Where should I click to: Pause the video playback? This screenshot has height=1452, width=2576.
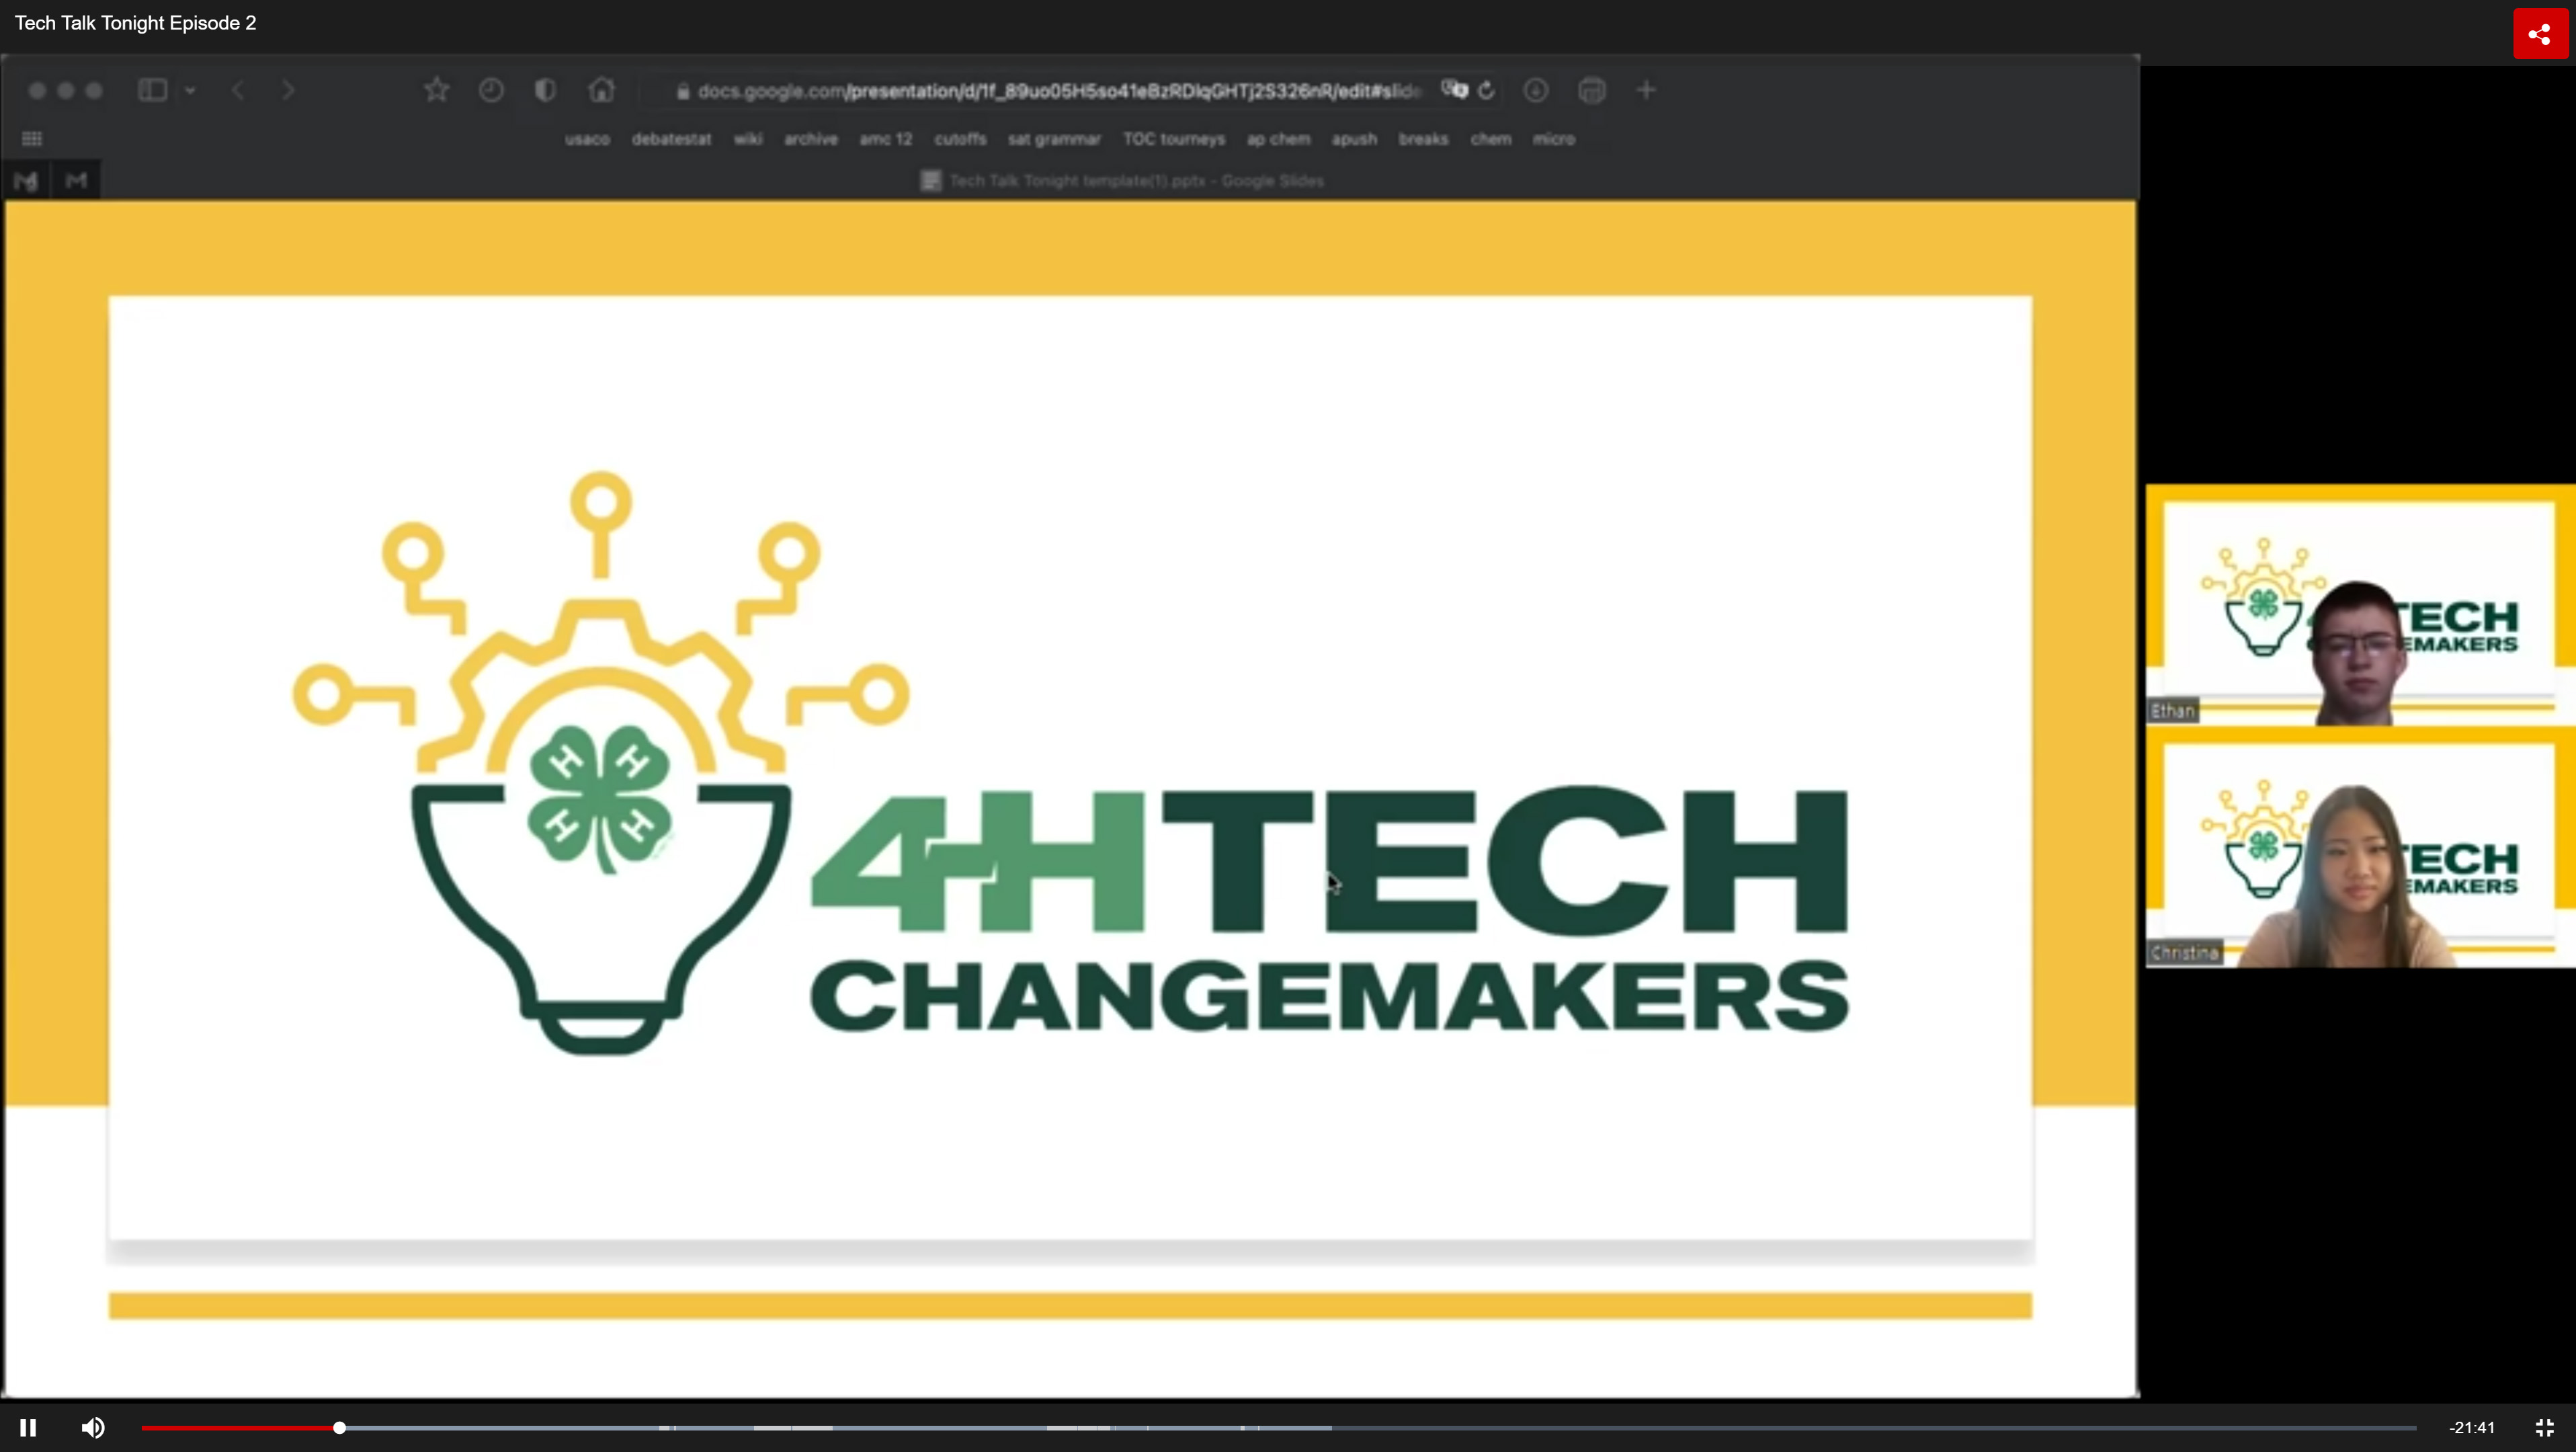click(28, 1427)
